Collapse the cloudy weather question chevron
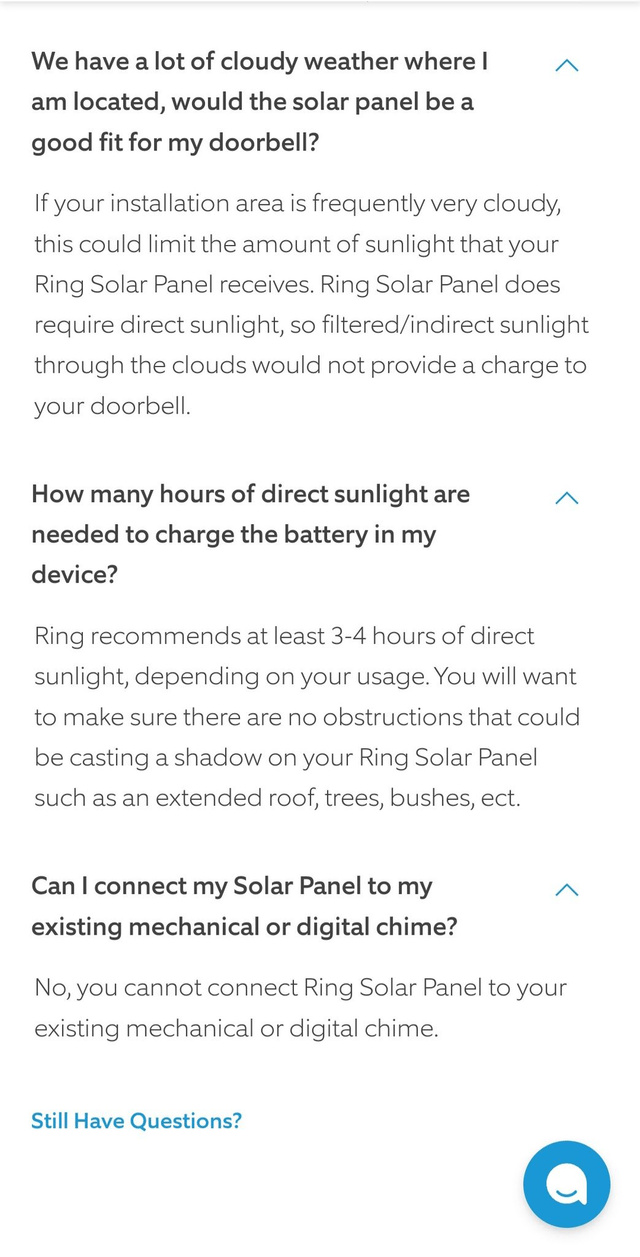 pos(566,66)
